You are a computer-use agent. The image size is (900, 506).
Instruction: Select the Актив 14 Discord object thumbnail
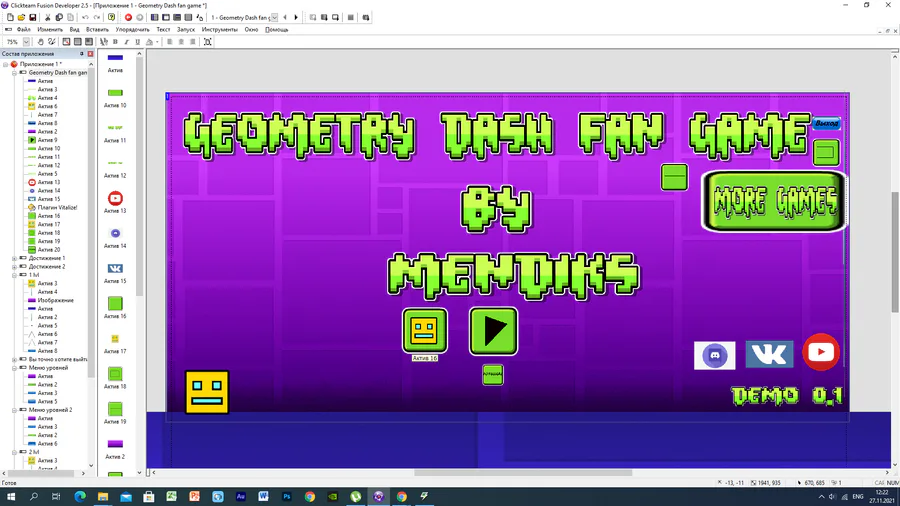click(115, 233)
